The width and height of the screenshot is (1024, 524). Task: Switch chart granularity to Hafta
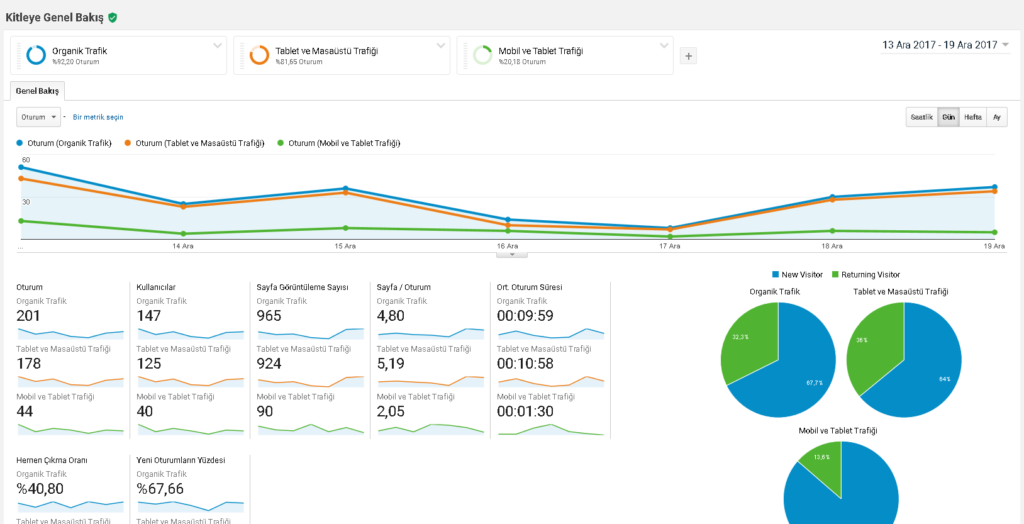point(972,117)
